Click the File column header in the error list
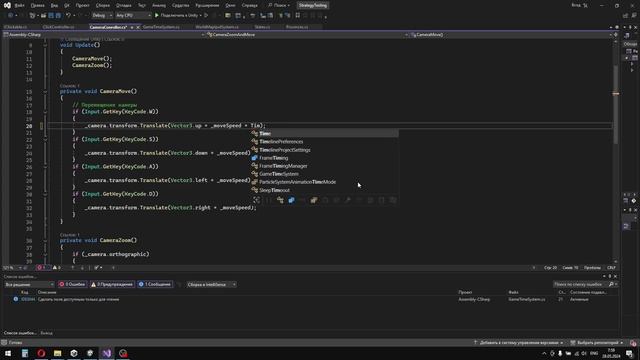Screen dimensions: 640x360 tap(513, 292)
